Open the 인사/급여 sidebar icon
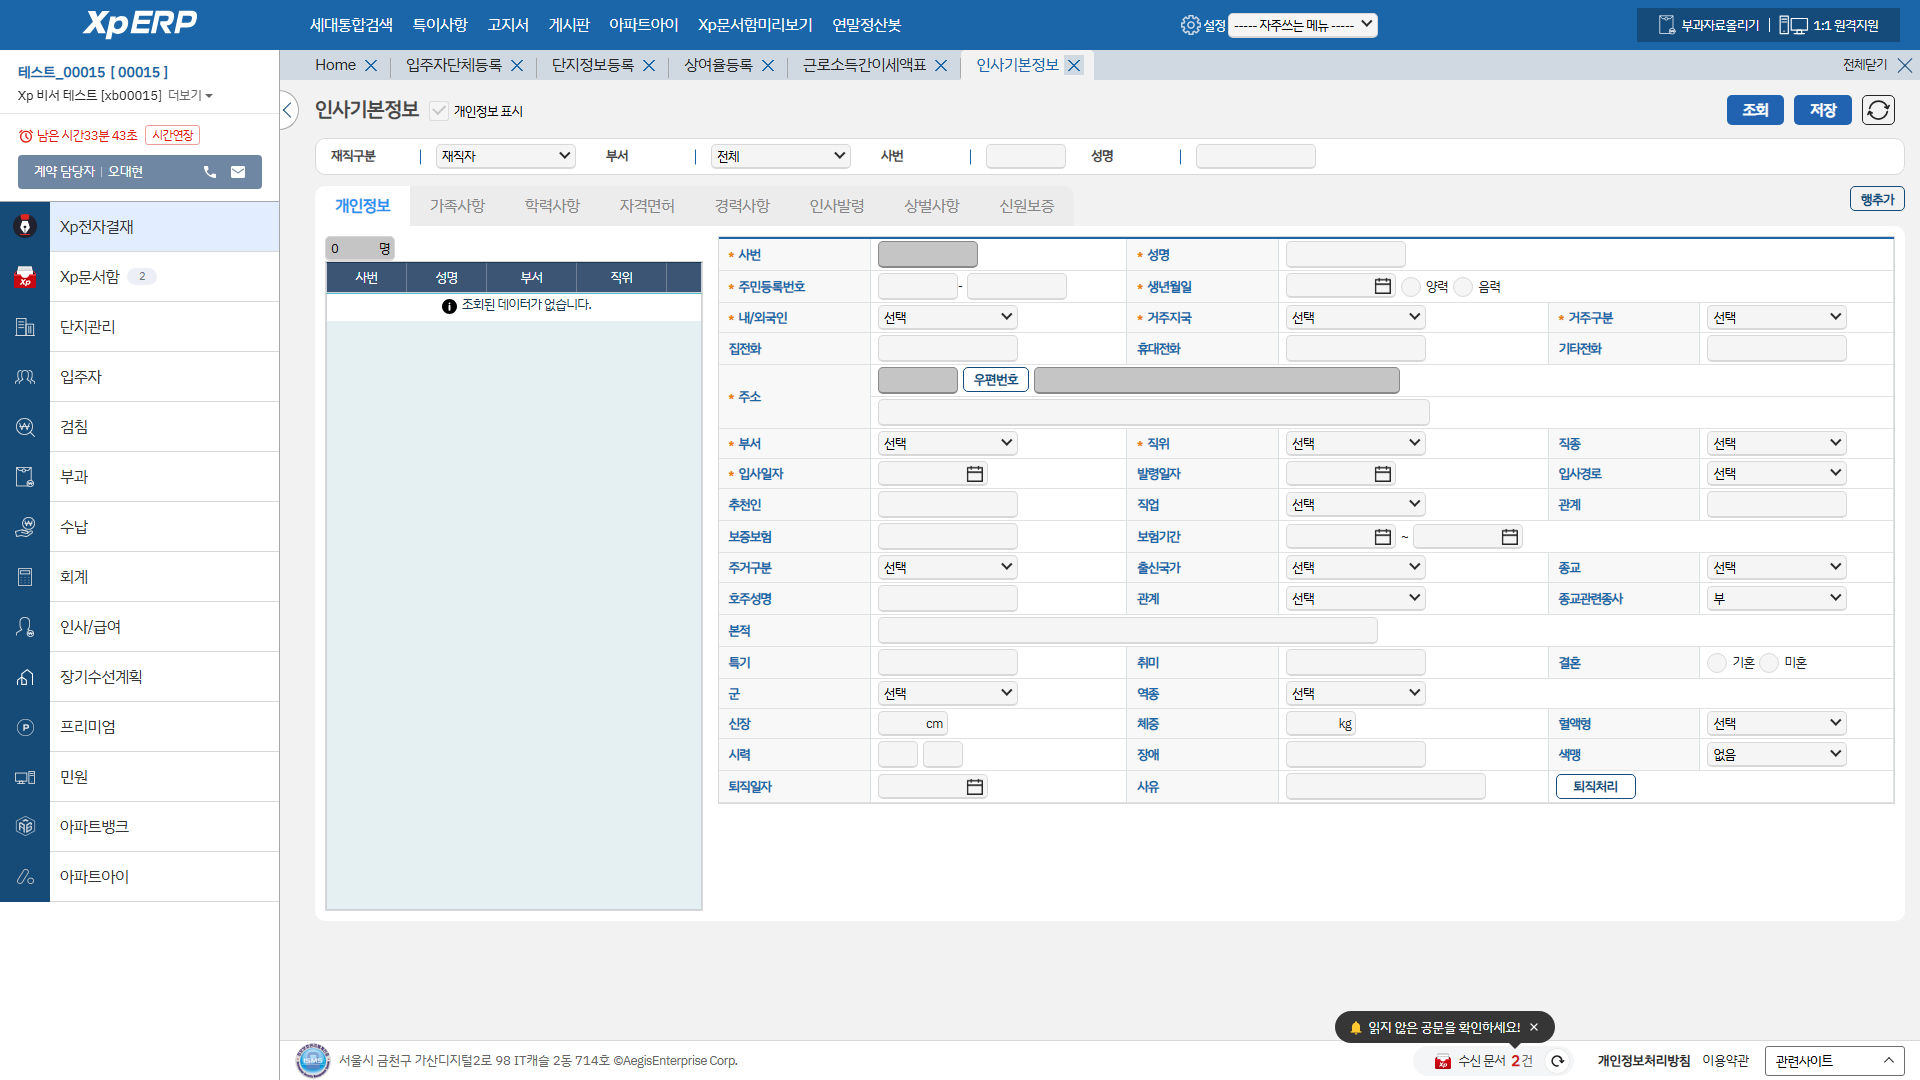Viewport: 1920px width, 1080px height. click(25, 627)
